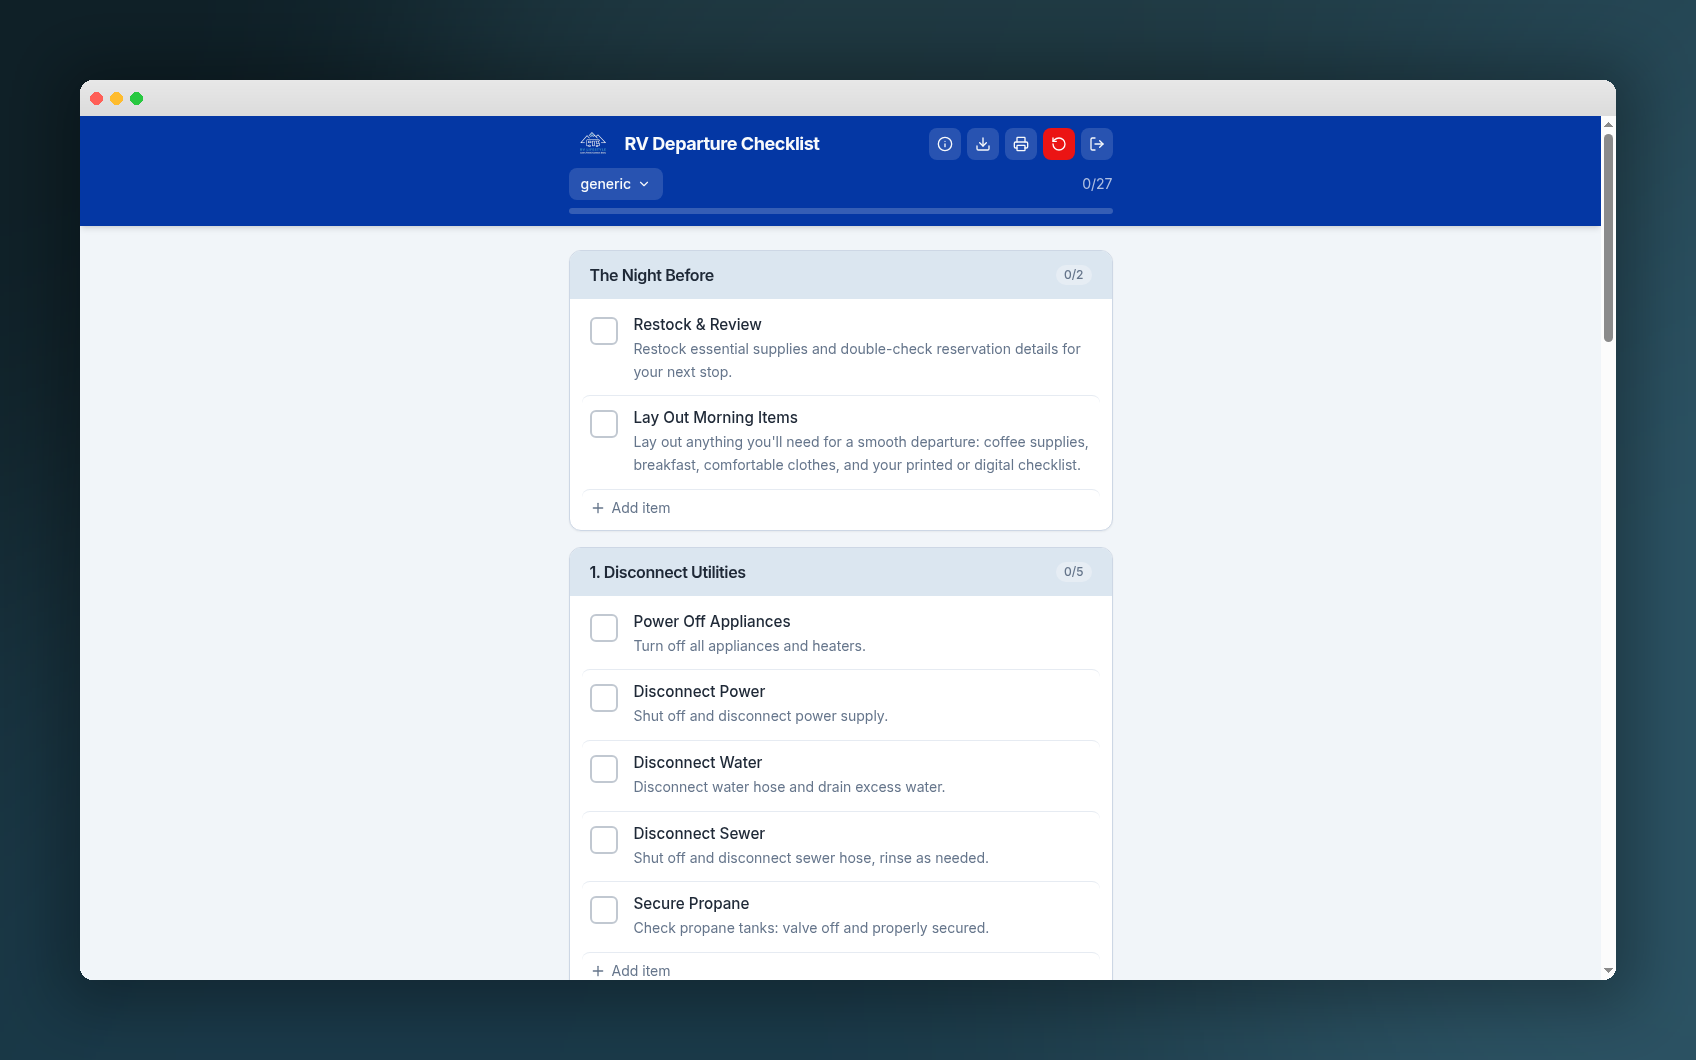Click the plus icon under The Night Before
1696x1060 pixels.
click(598, 508)
